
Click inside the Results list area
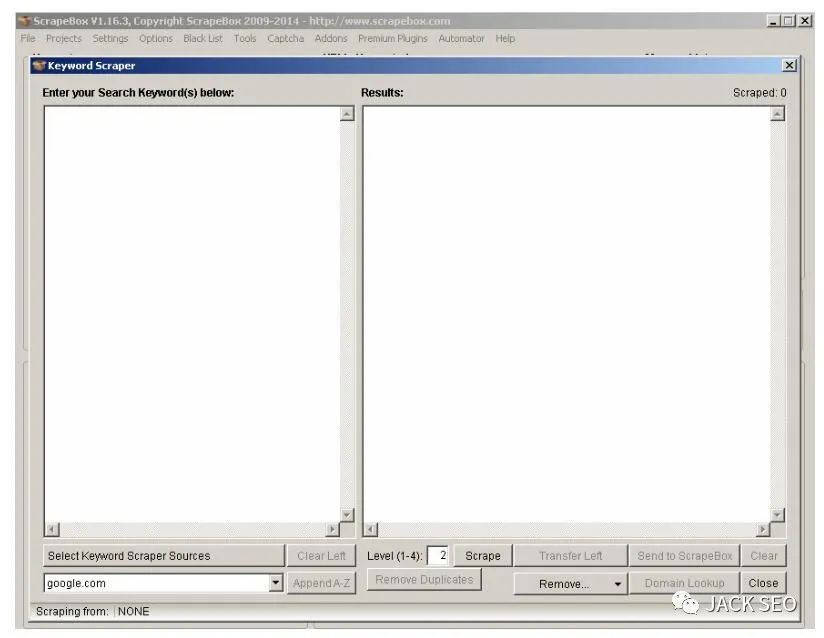(566, 314)
